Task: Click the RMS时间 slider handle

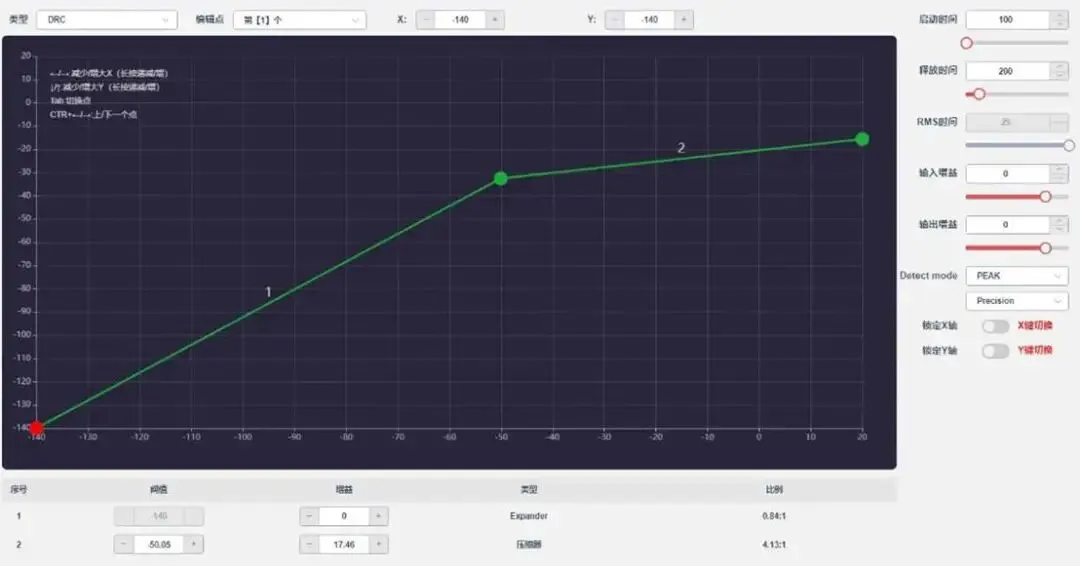Action: (1068, 145)
